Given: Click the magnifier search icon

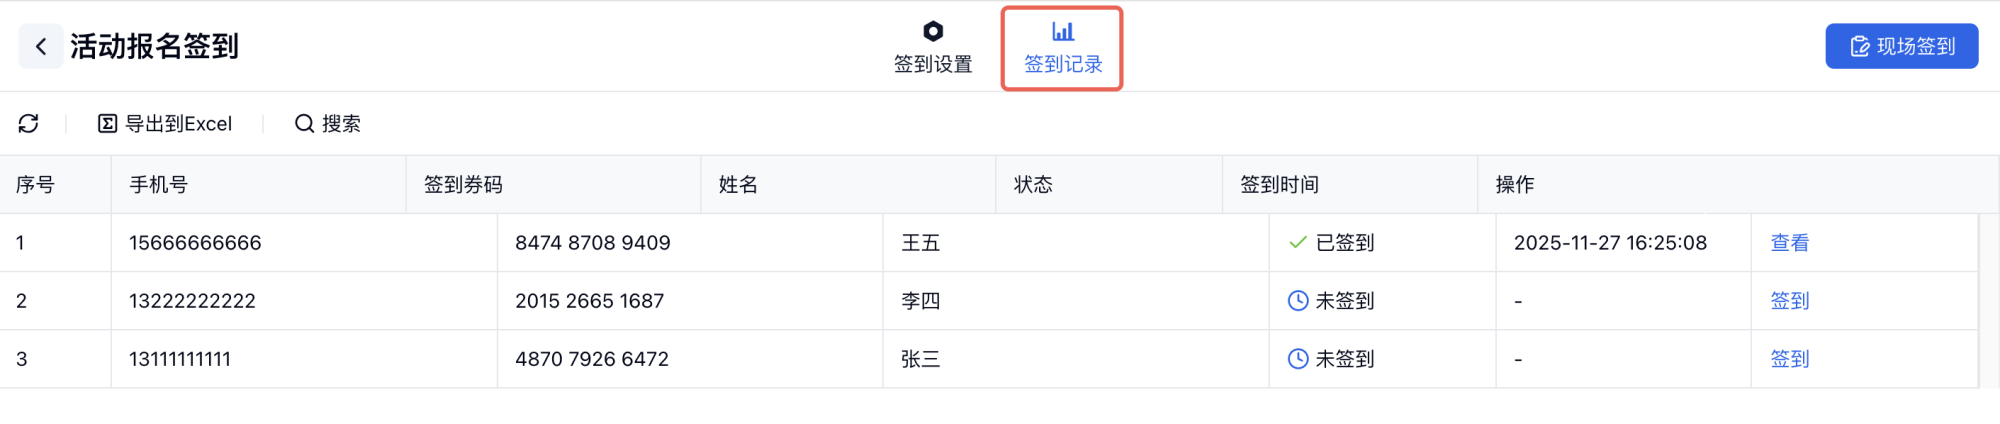Looking at the screenshot, I should click(304, 123).
